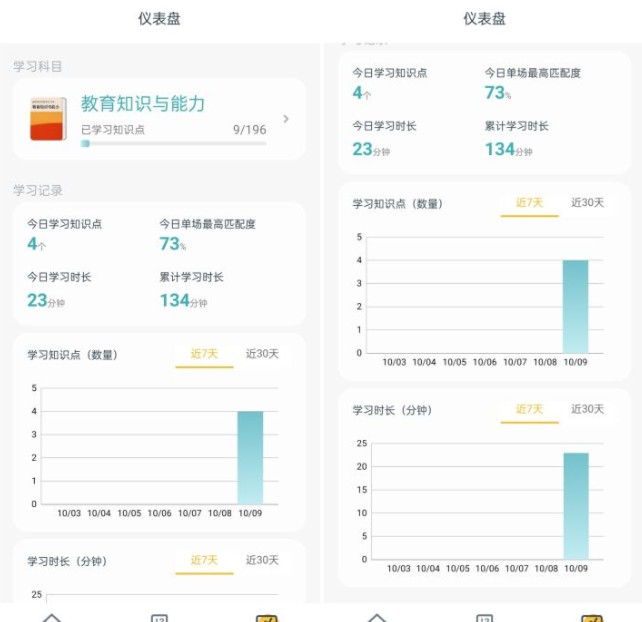Left screen: click the 仪表盘 header title
Image resolution: width=642 pixels, height=622 pixels.
click(159, 19)
